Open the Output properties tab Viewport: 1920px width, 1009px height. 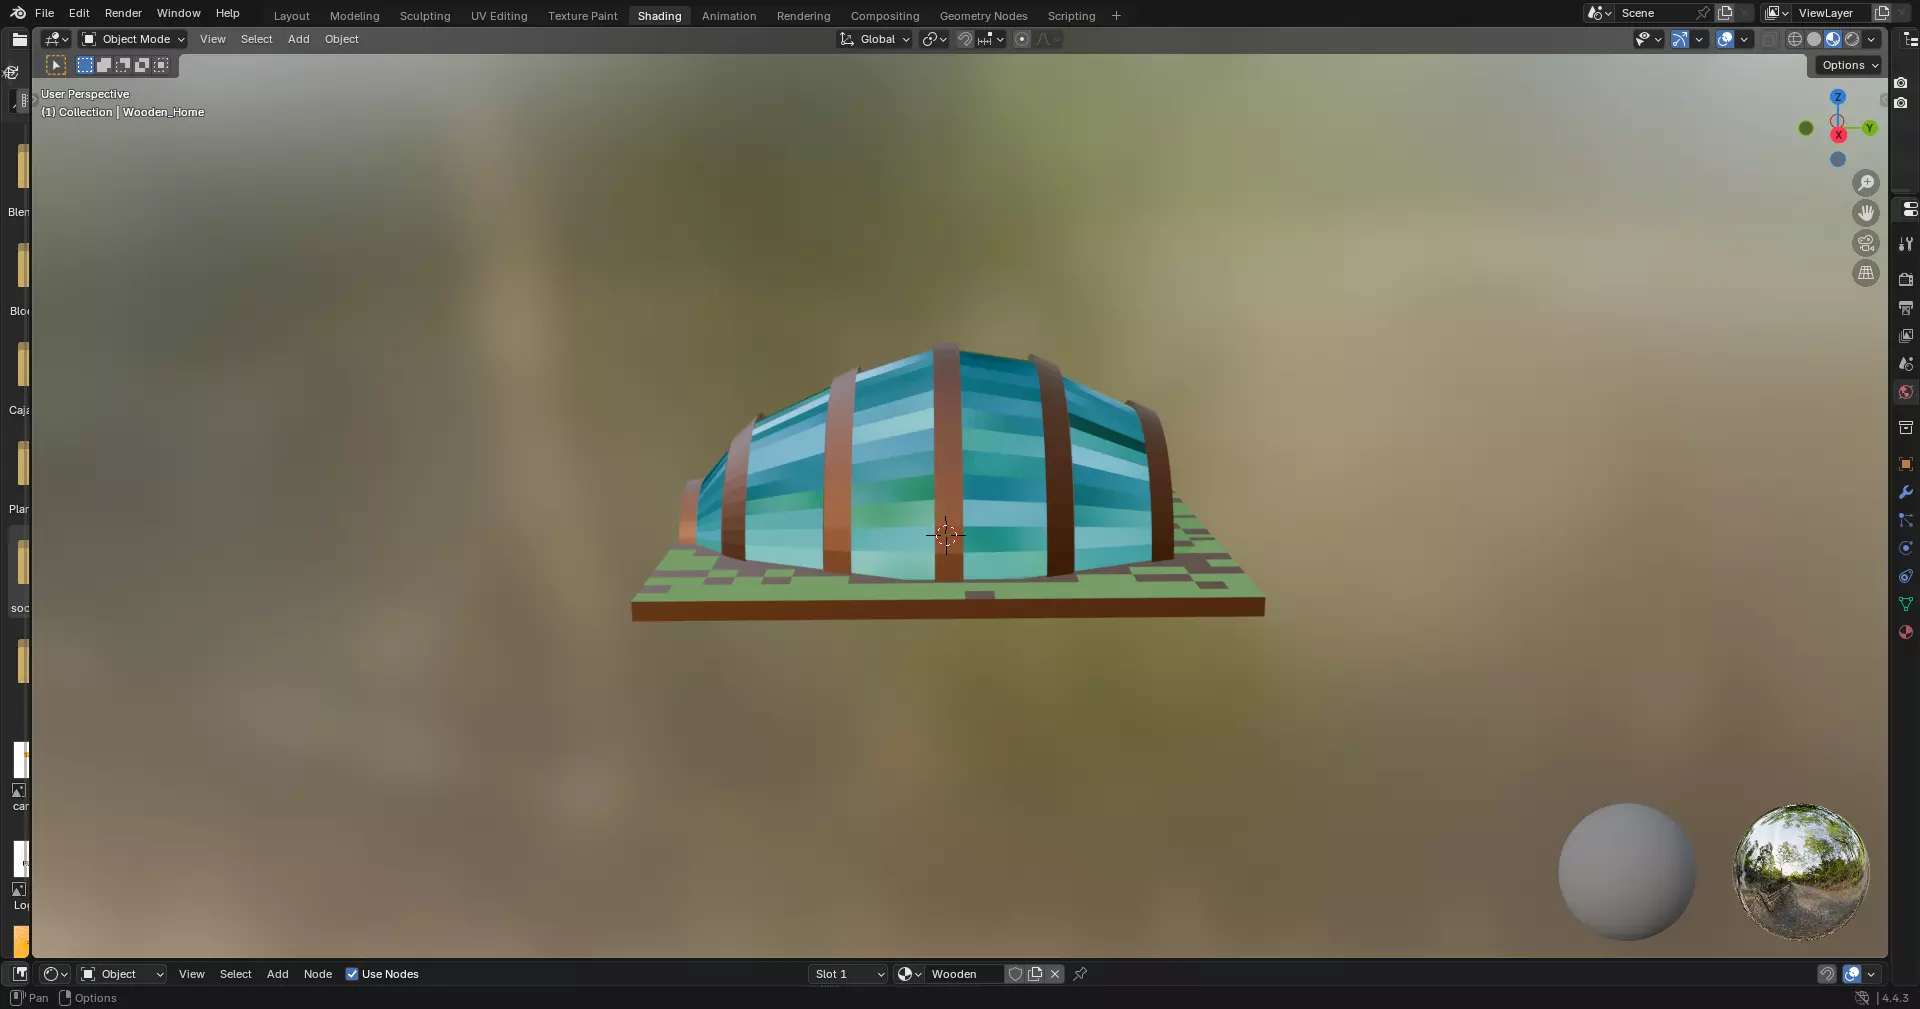pyautogui.click(x=1906, y=308)
